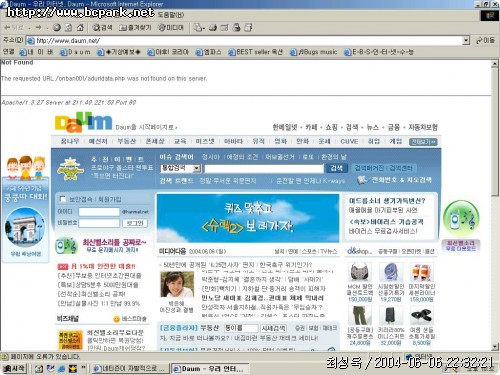Open the Windows 시작 Start button
The image size is (500, 375).
14,368
